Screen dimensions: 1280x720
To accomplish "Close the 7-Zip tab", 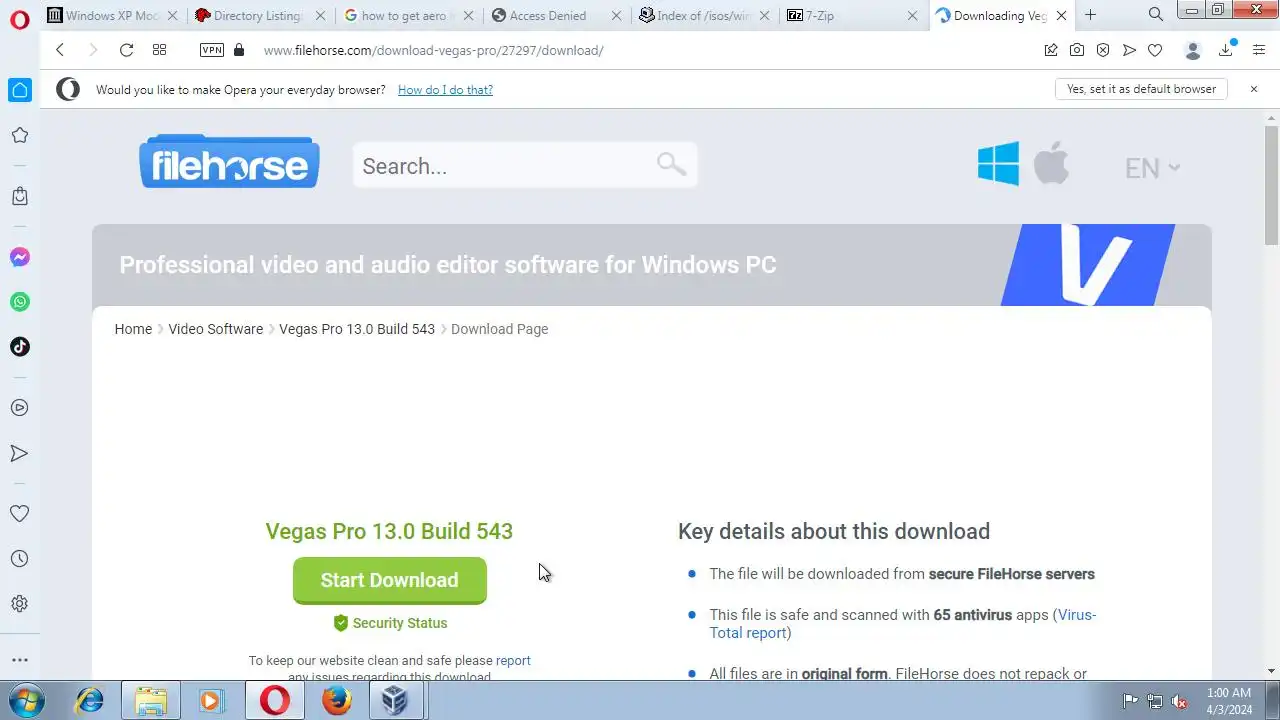I will tap(912, 15).
